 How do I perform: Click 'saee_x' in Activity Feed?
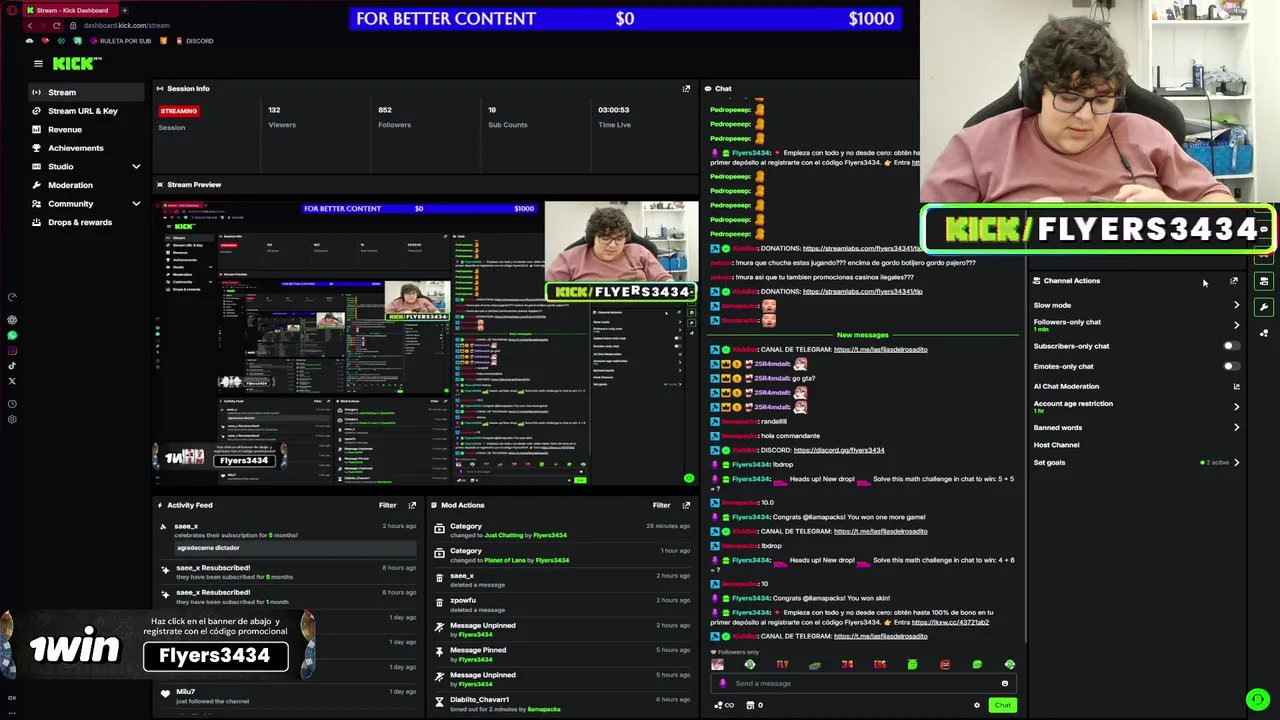[x=186, y=526]
